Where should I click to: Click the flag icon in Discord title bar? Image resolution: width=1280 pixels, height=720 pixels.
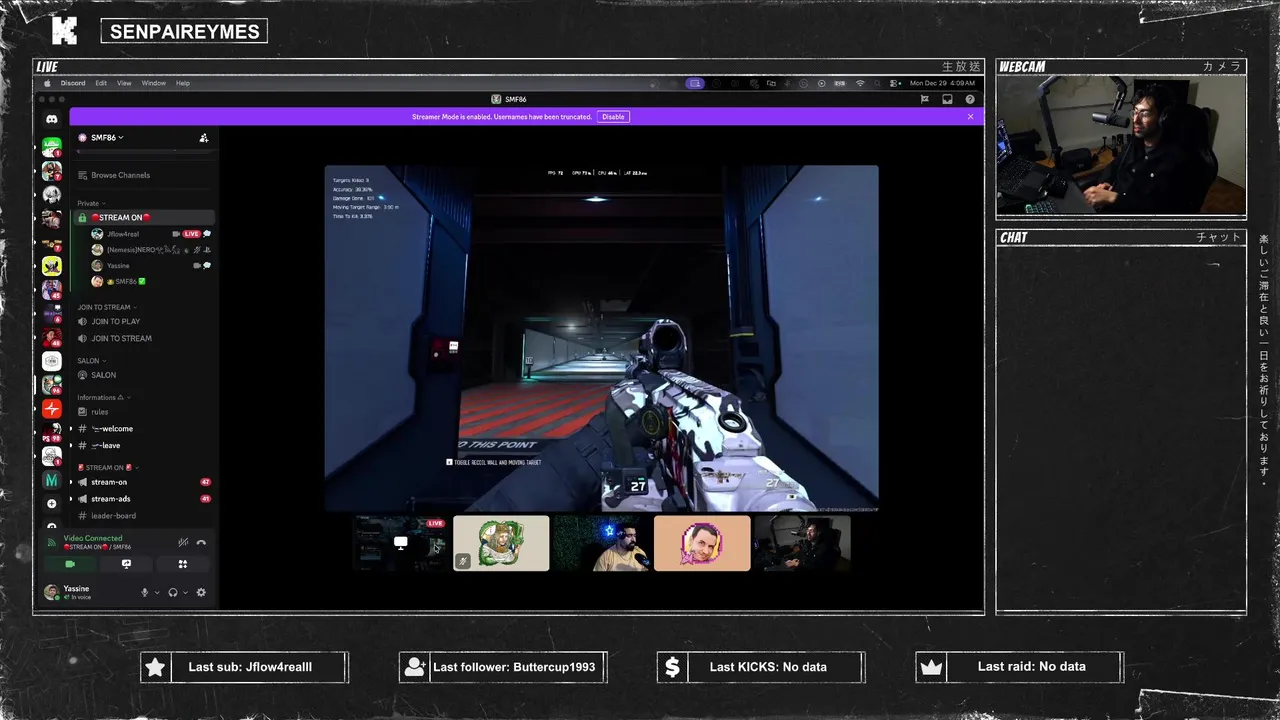pos(925,100)
